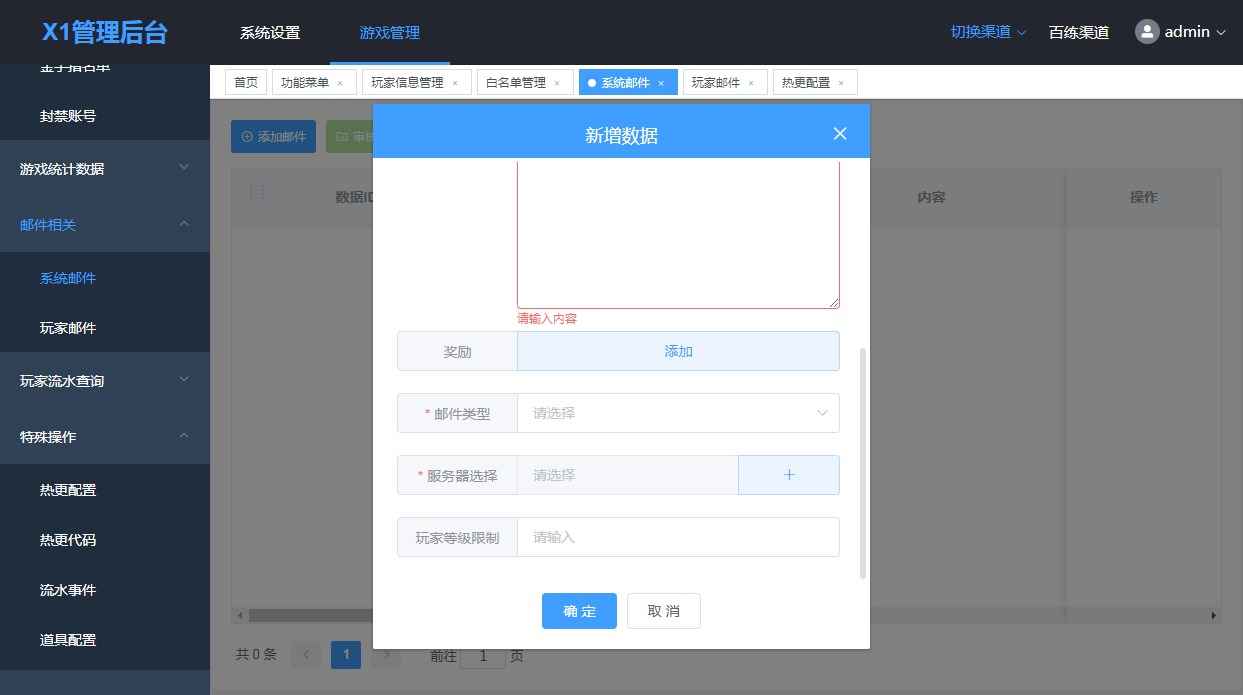点击取消关闭表单
The width and height of the screenshot is (1243, 695).
(663, 610)
